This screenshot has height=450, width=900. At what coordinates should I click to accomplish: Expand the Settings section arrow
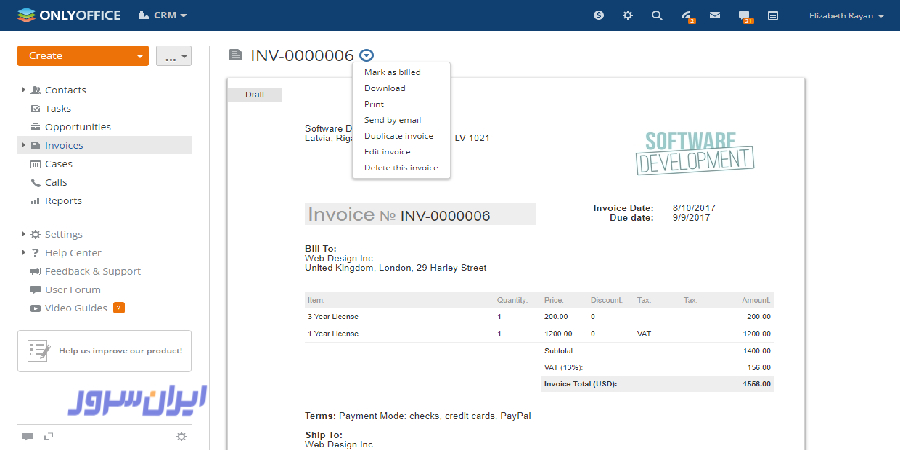[23, 234]
